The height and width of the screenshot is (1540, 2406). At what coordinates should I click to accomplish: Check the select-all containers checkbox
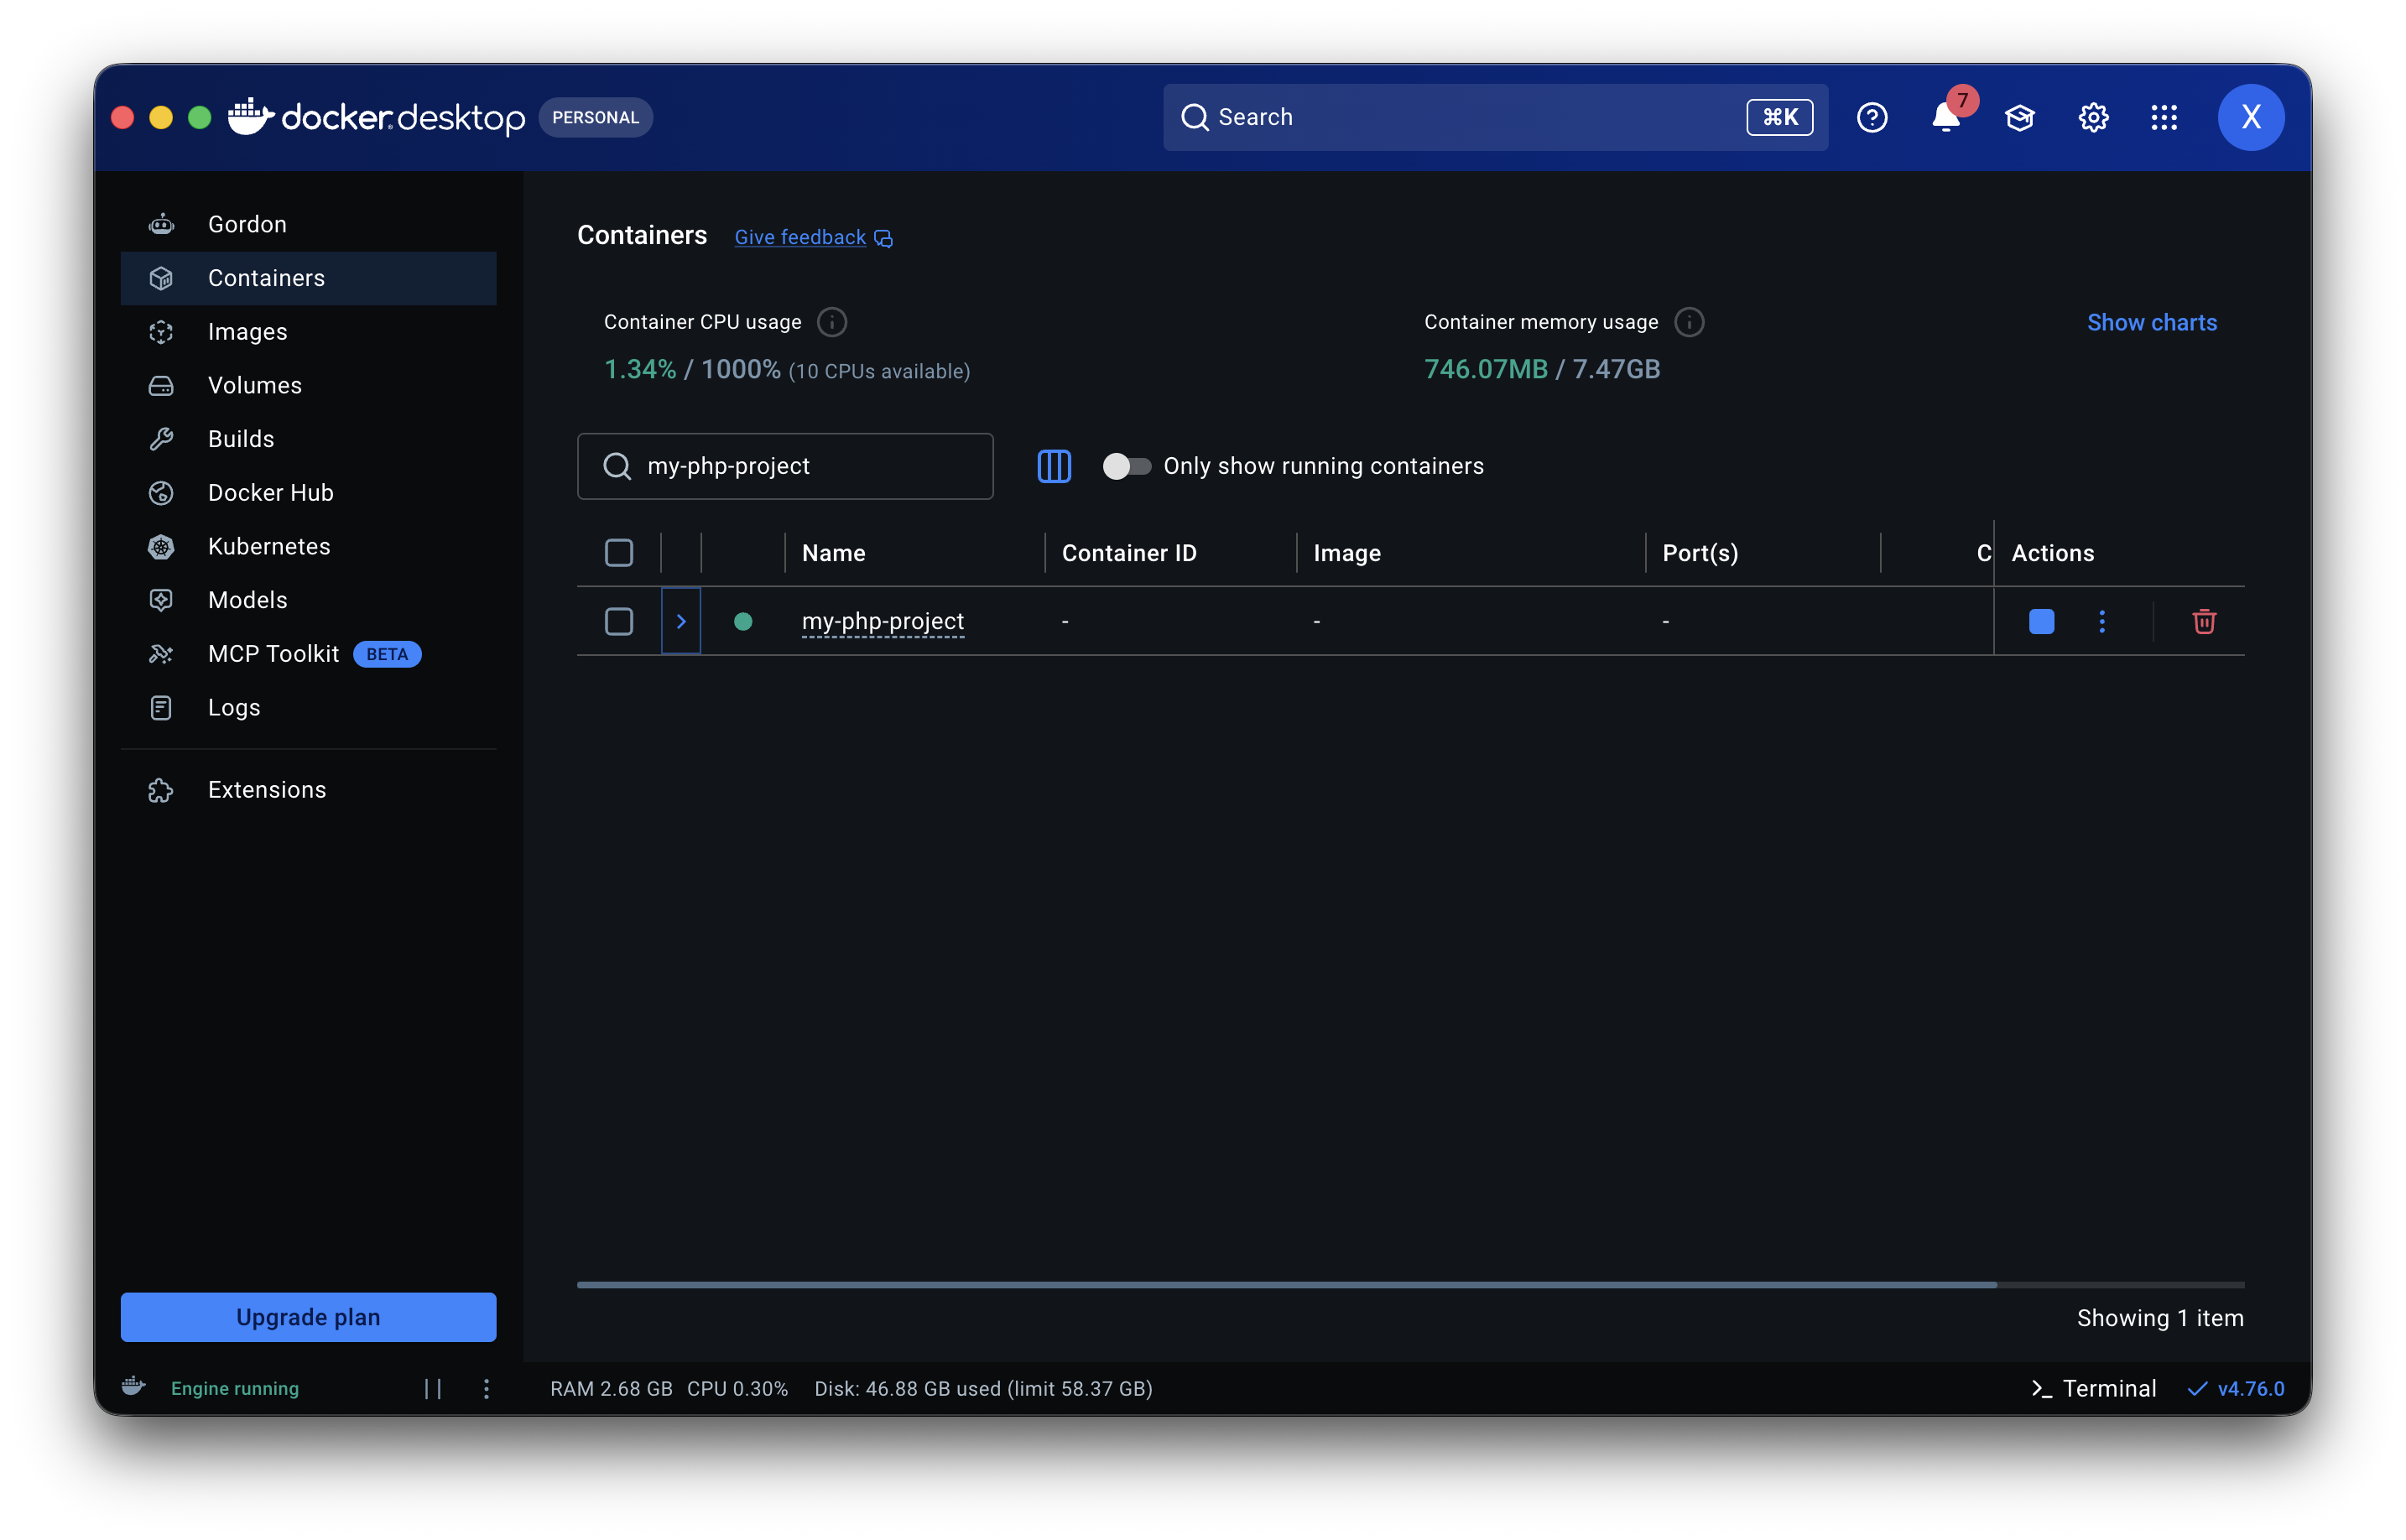619,553
